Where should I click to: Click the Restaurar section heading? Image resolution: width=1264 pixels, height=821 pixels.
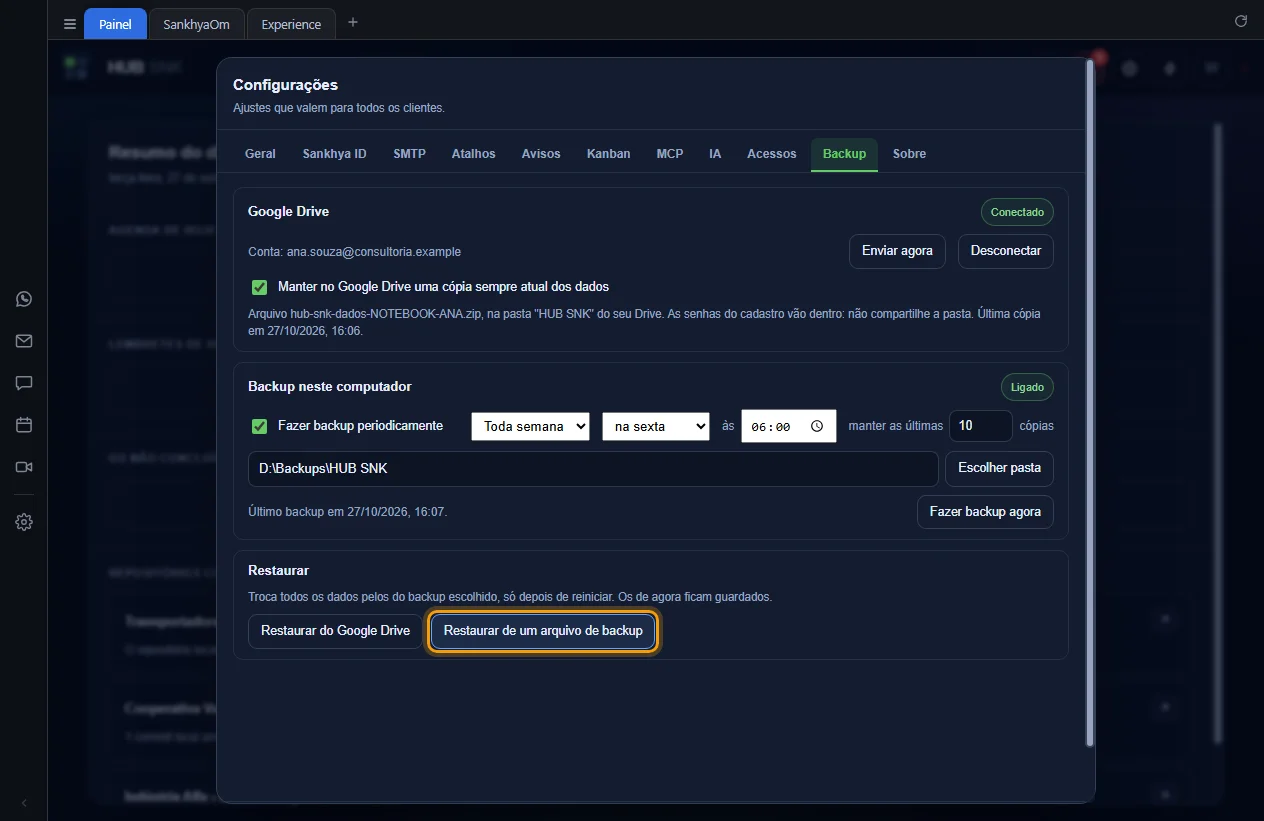[278, 571]
